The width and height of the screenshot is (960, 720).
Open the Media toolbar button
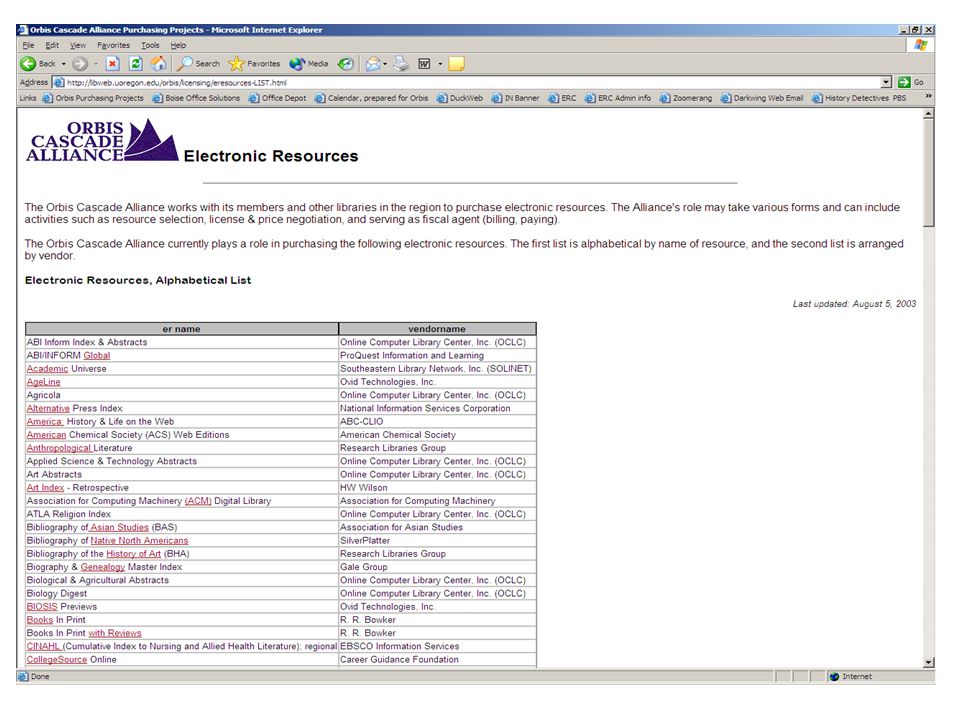point(309,64)
